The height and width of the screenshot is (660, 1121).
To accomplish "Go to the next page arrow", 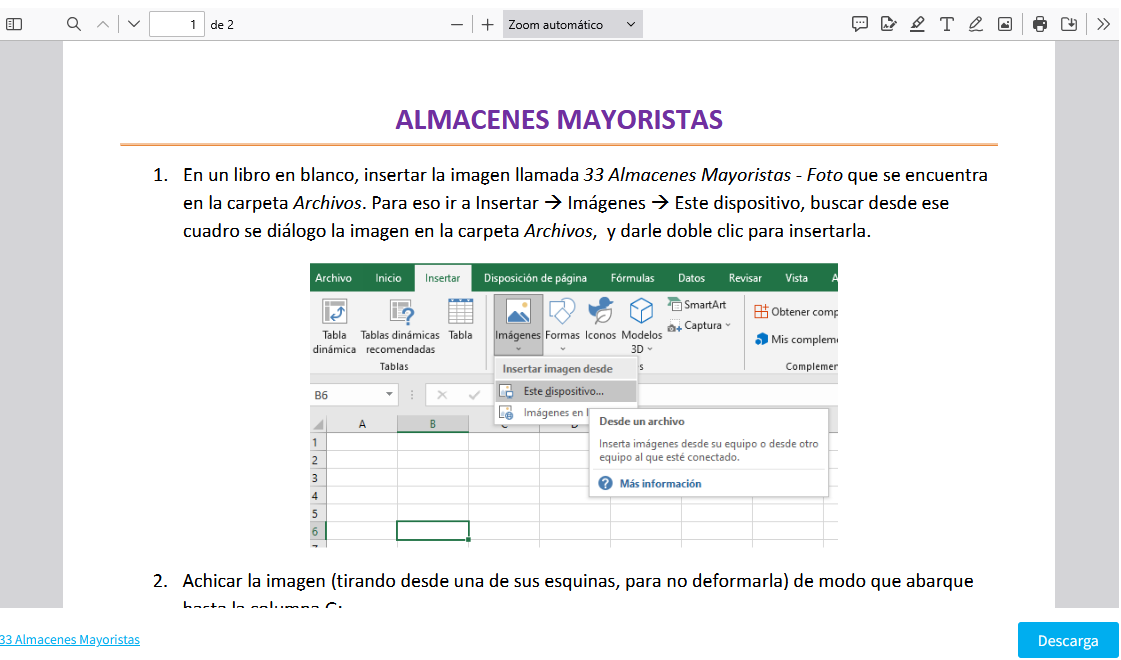I will (x=134, y=24).
